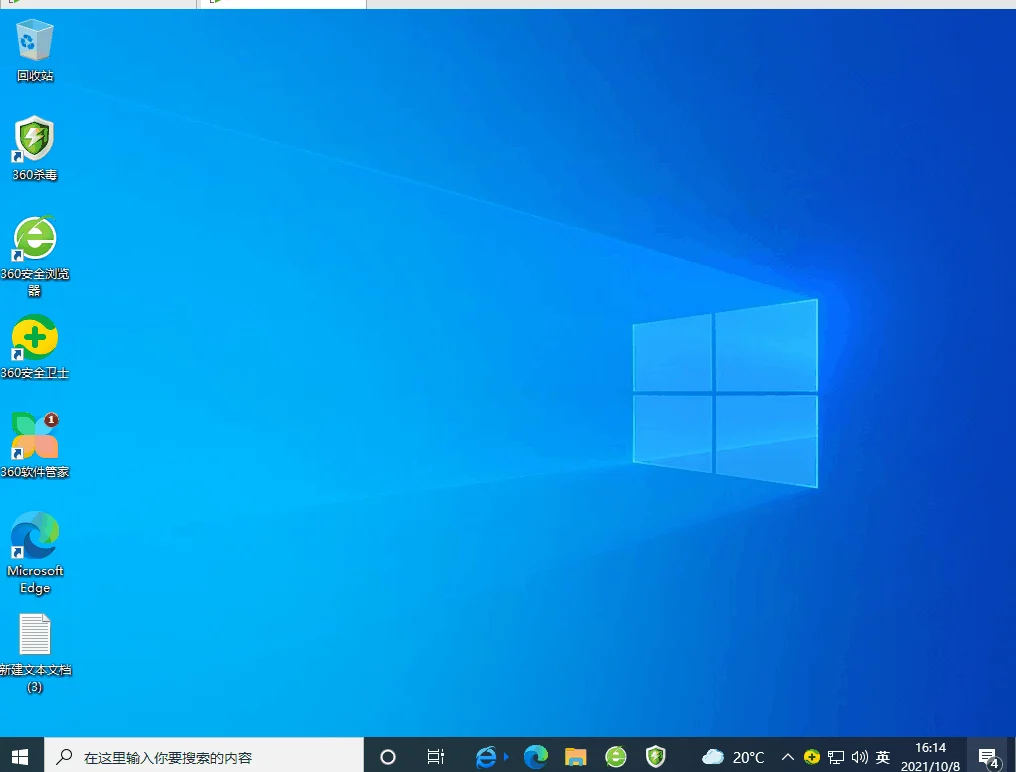Screen dimensions: 1016x772
Task: Open the volume speaker tray icon
Action: pos(859,756)
